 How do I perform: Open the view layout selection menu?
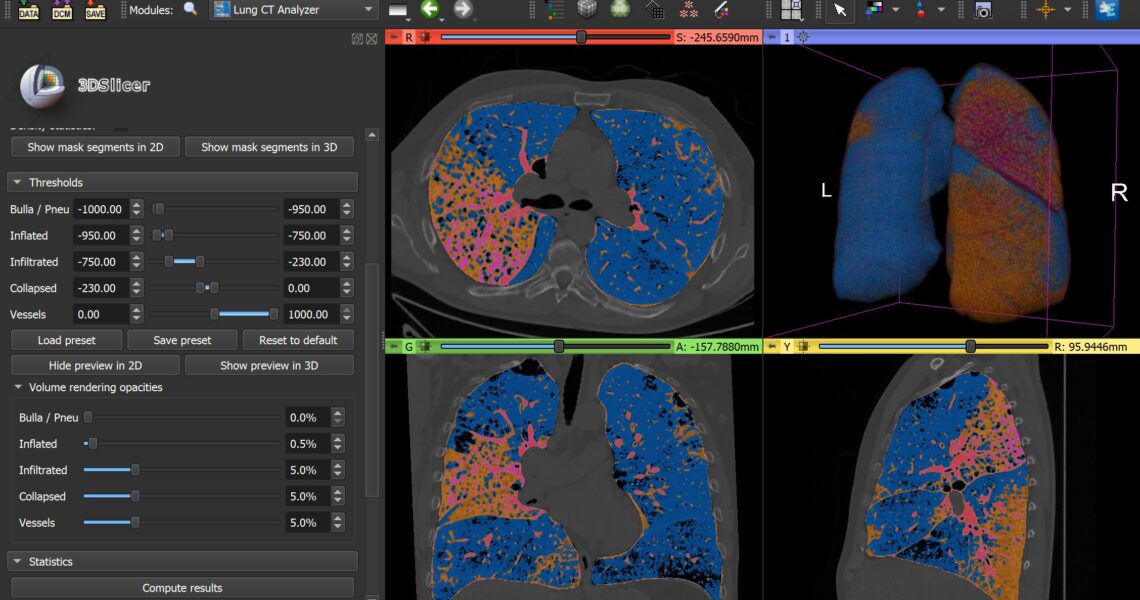pyautogui.click(x=792, y=10)
